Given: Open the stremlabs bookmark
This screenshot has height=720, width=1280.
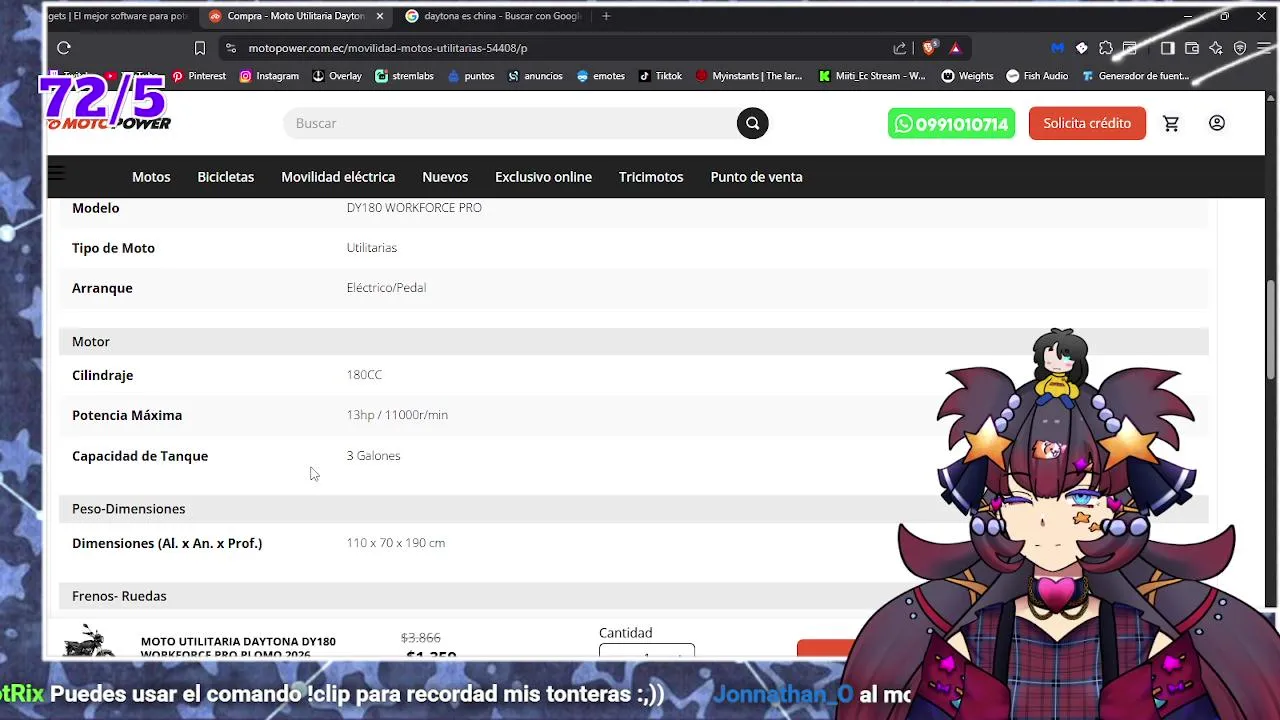Looking at the screenshot, I should point(404,76).
